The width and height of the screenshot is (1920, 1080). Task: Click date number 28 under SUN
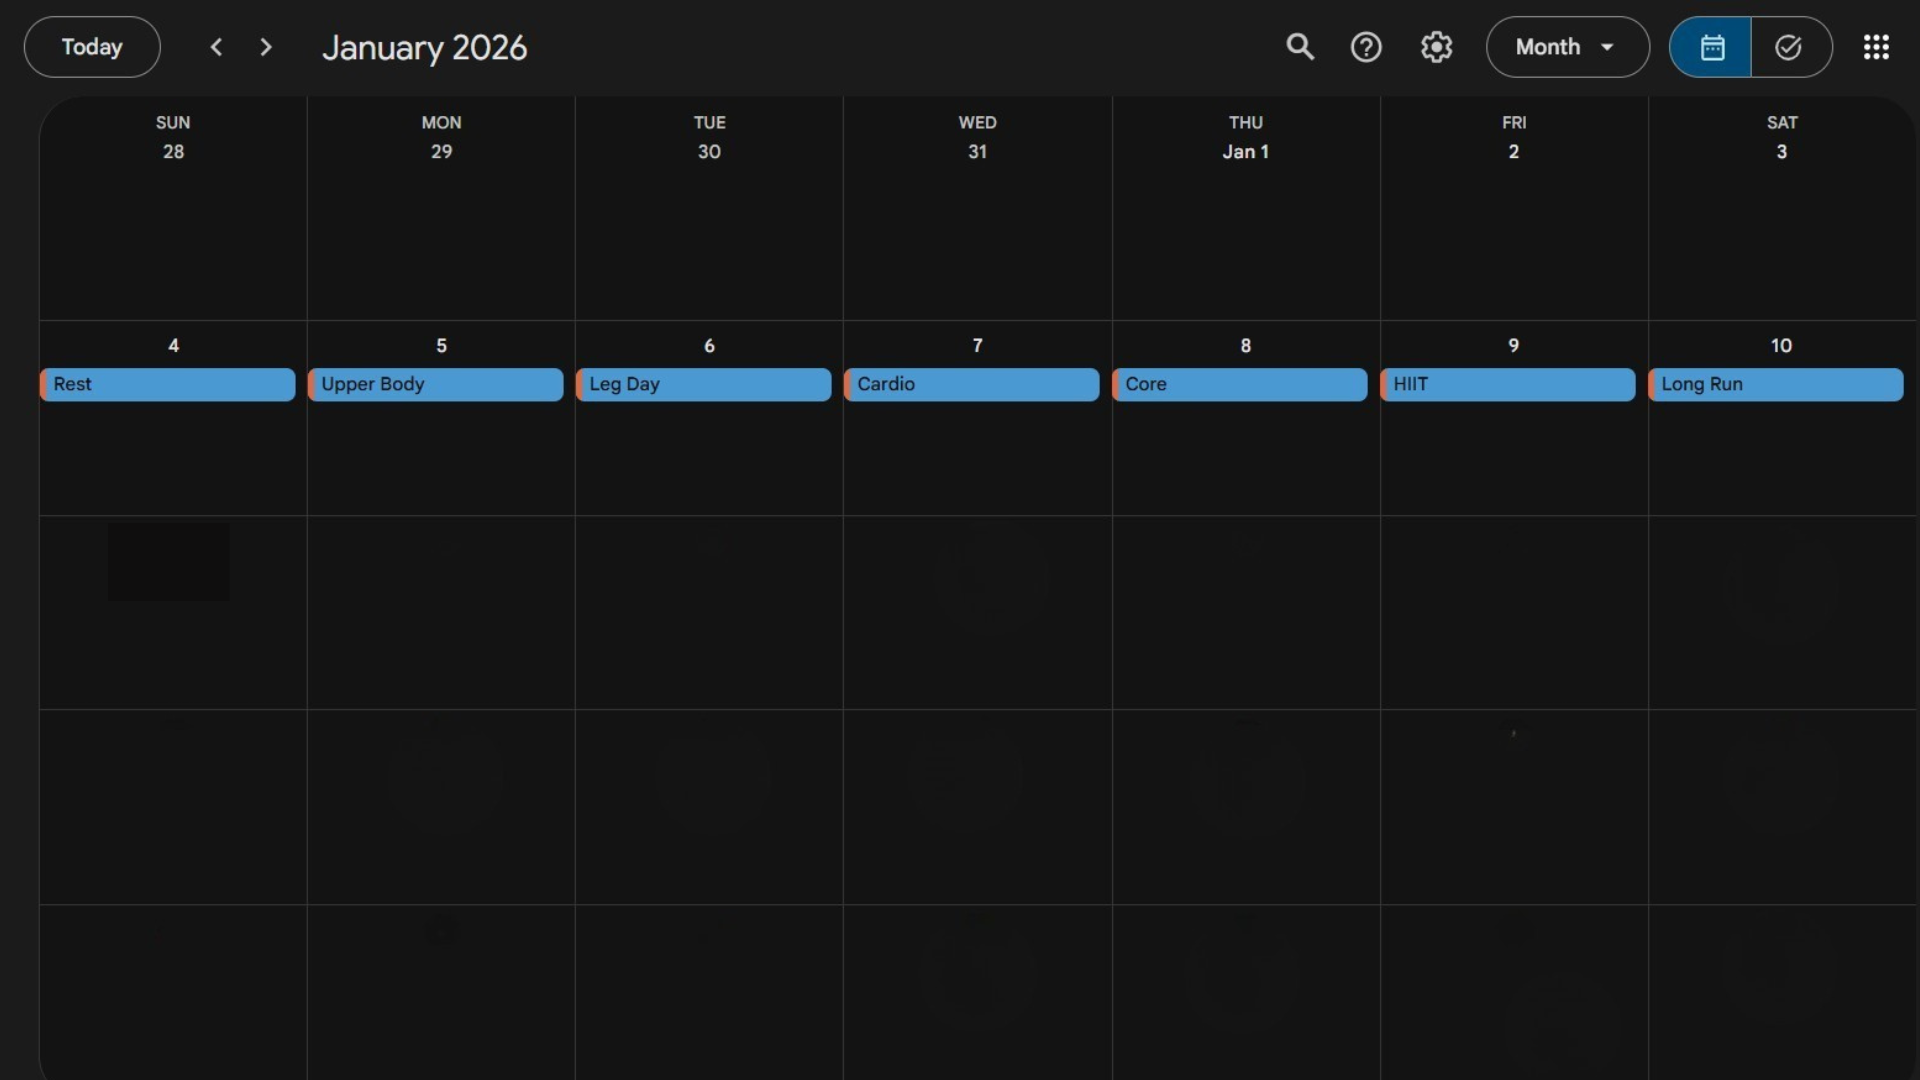(173, 152)
